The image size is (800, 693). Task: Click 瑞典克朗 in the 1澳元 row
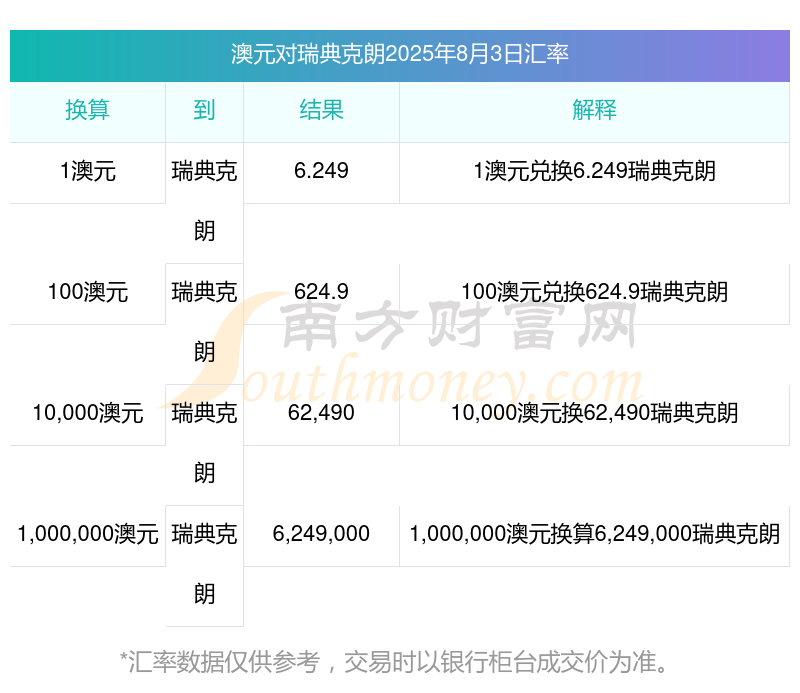point(204,201)
